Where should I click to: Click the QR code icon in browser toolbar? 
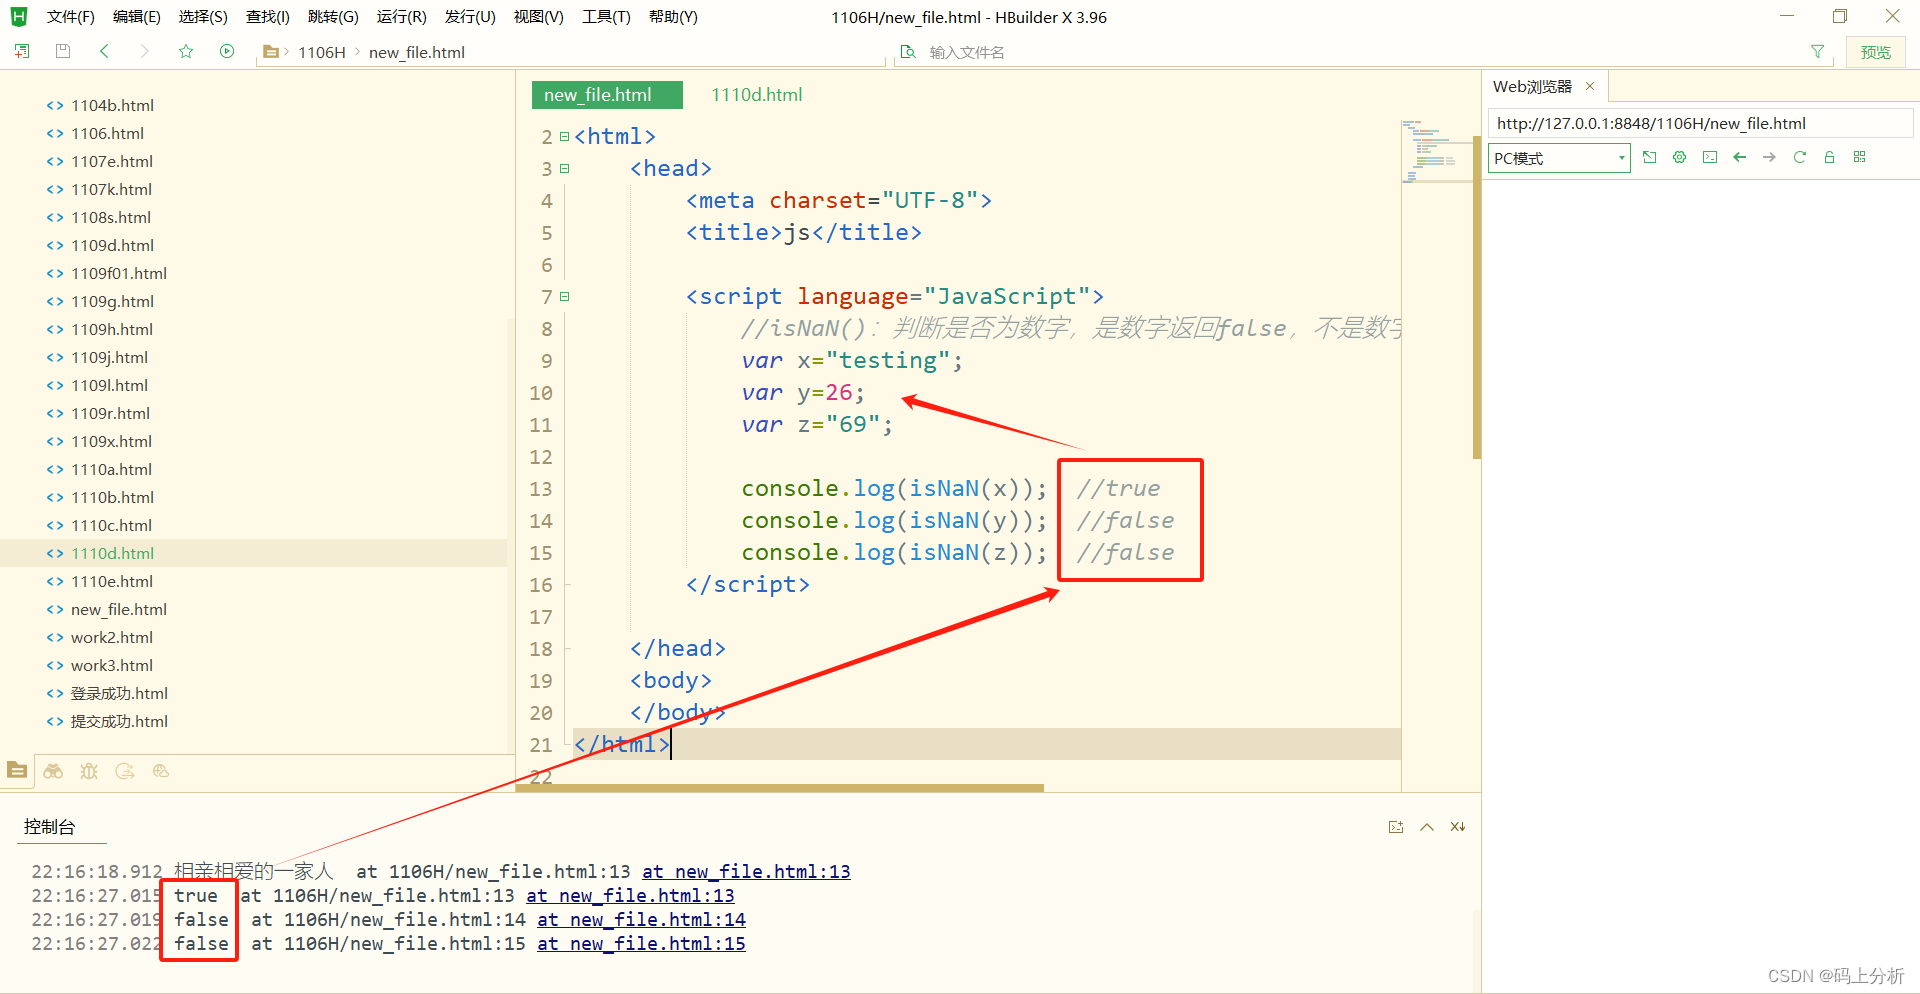[x=1860, y=157]
